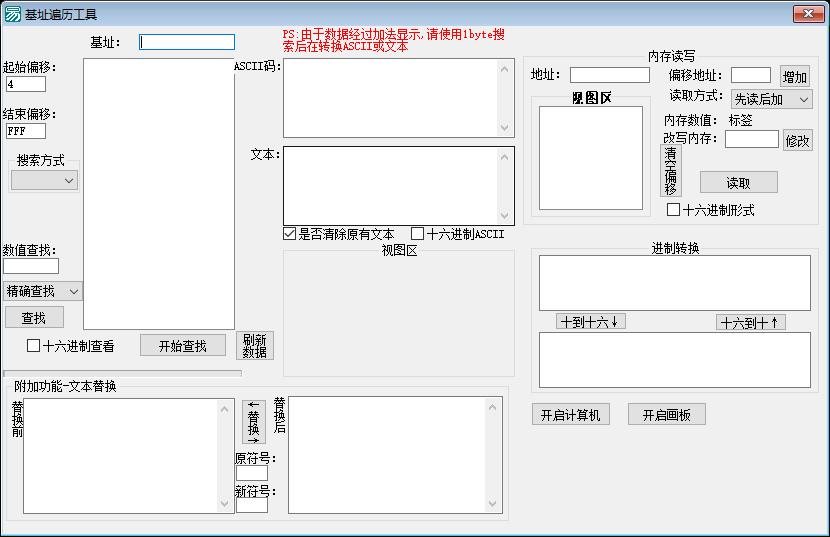Click the 改写内存 input field
The height and width of the screenshot is (537, 830).
752,139
